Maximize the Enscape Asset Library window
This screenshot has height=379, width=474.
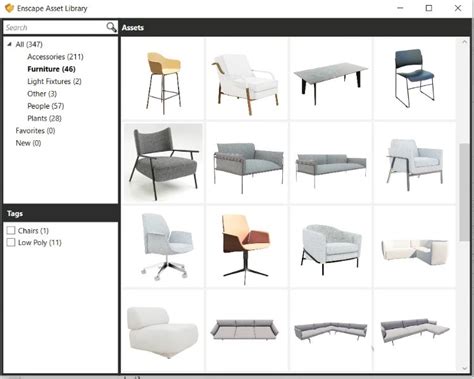pos(429,8)
